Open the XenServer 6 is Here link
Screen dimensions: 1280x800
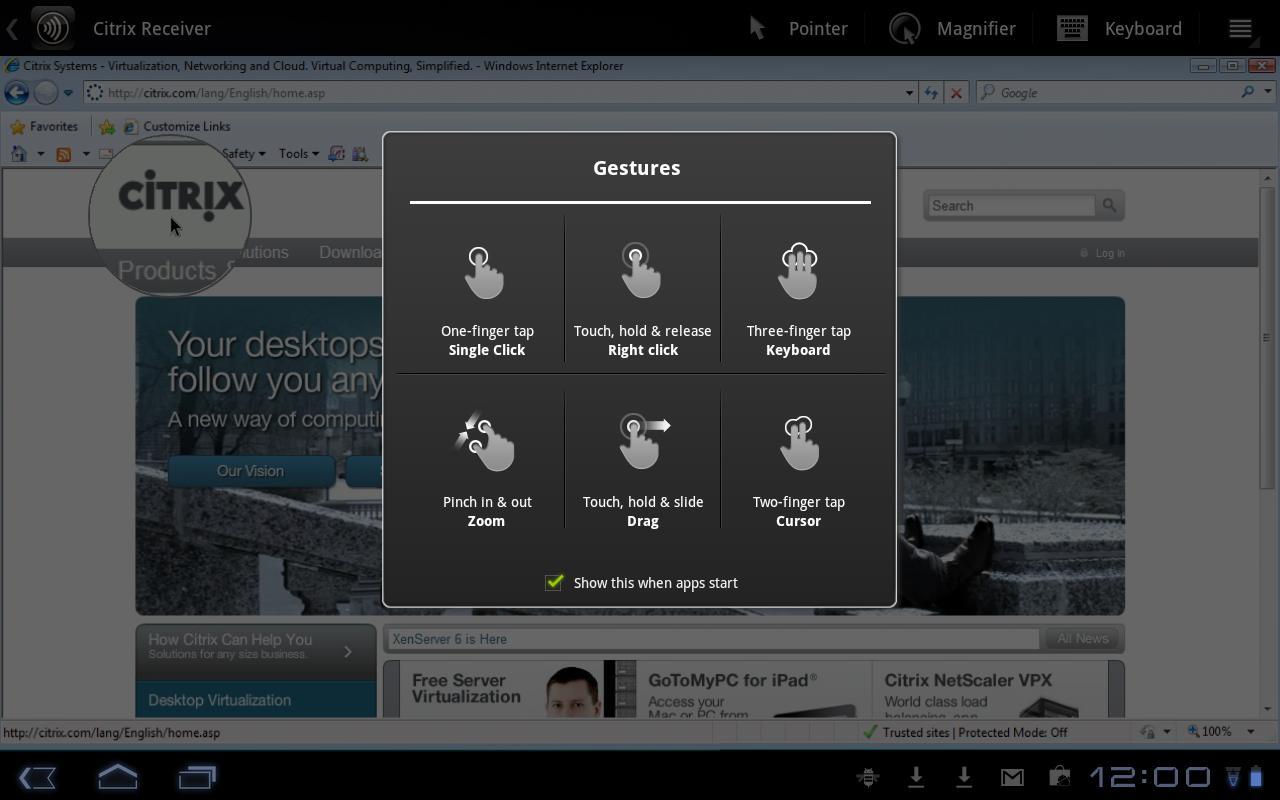click(x=449, y=639)
